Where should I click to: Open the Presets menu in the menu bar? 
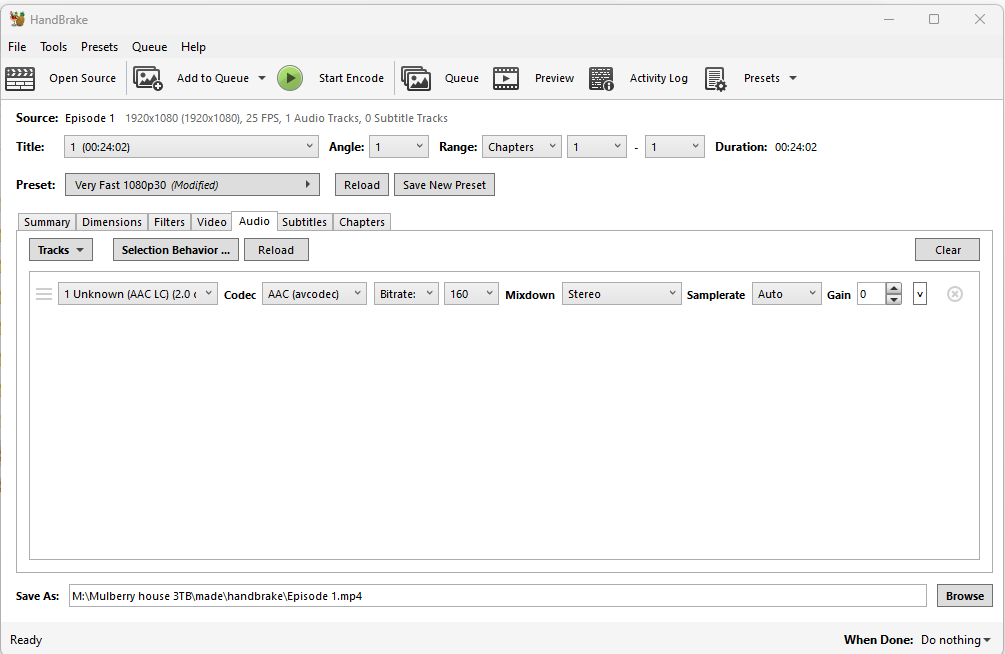(x=99, y=47)
